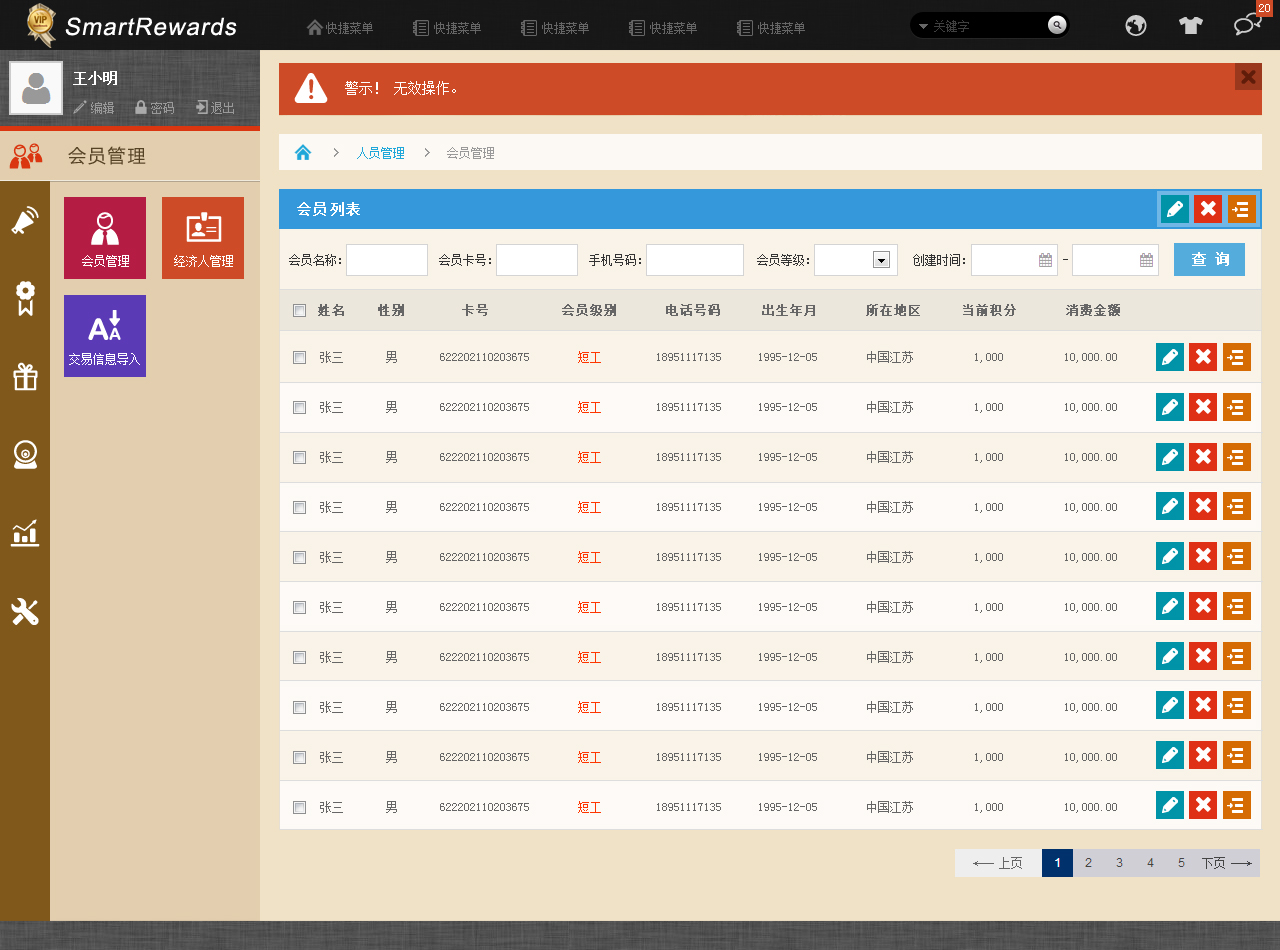Viewport: 1280px width, 950px height.
Task: Click indent icon in 会员列表 header
Action: click(x=1241, y=209)
